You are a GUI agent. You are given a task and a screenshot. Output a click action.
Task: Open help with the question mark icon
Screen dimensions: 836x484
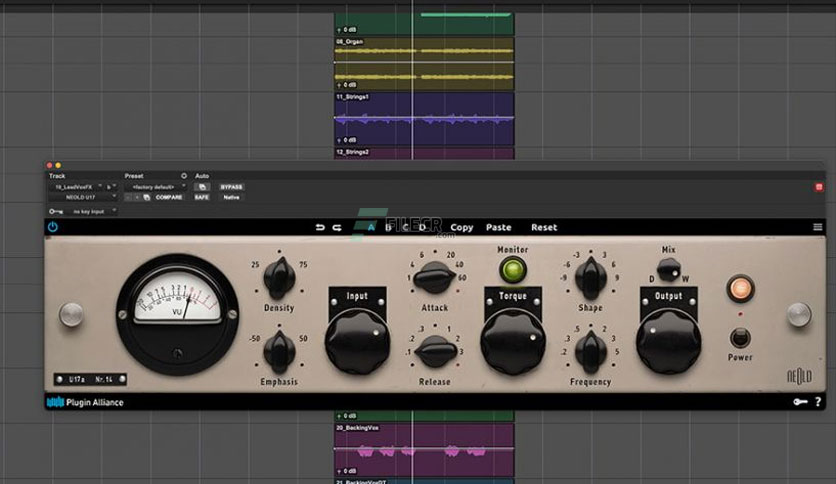point(818,402)
